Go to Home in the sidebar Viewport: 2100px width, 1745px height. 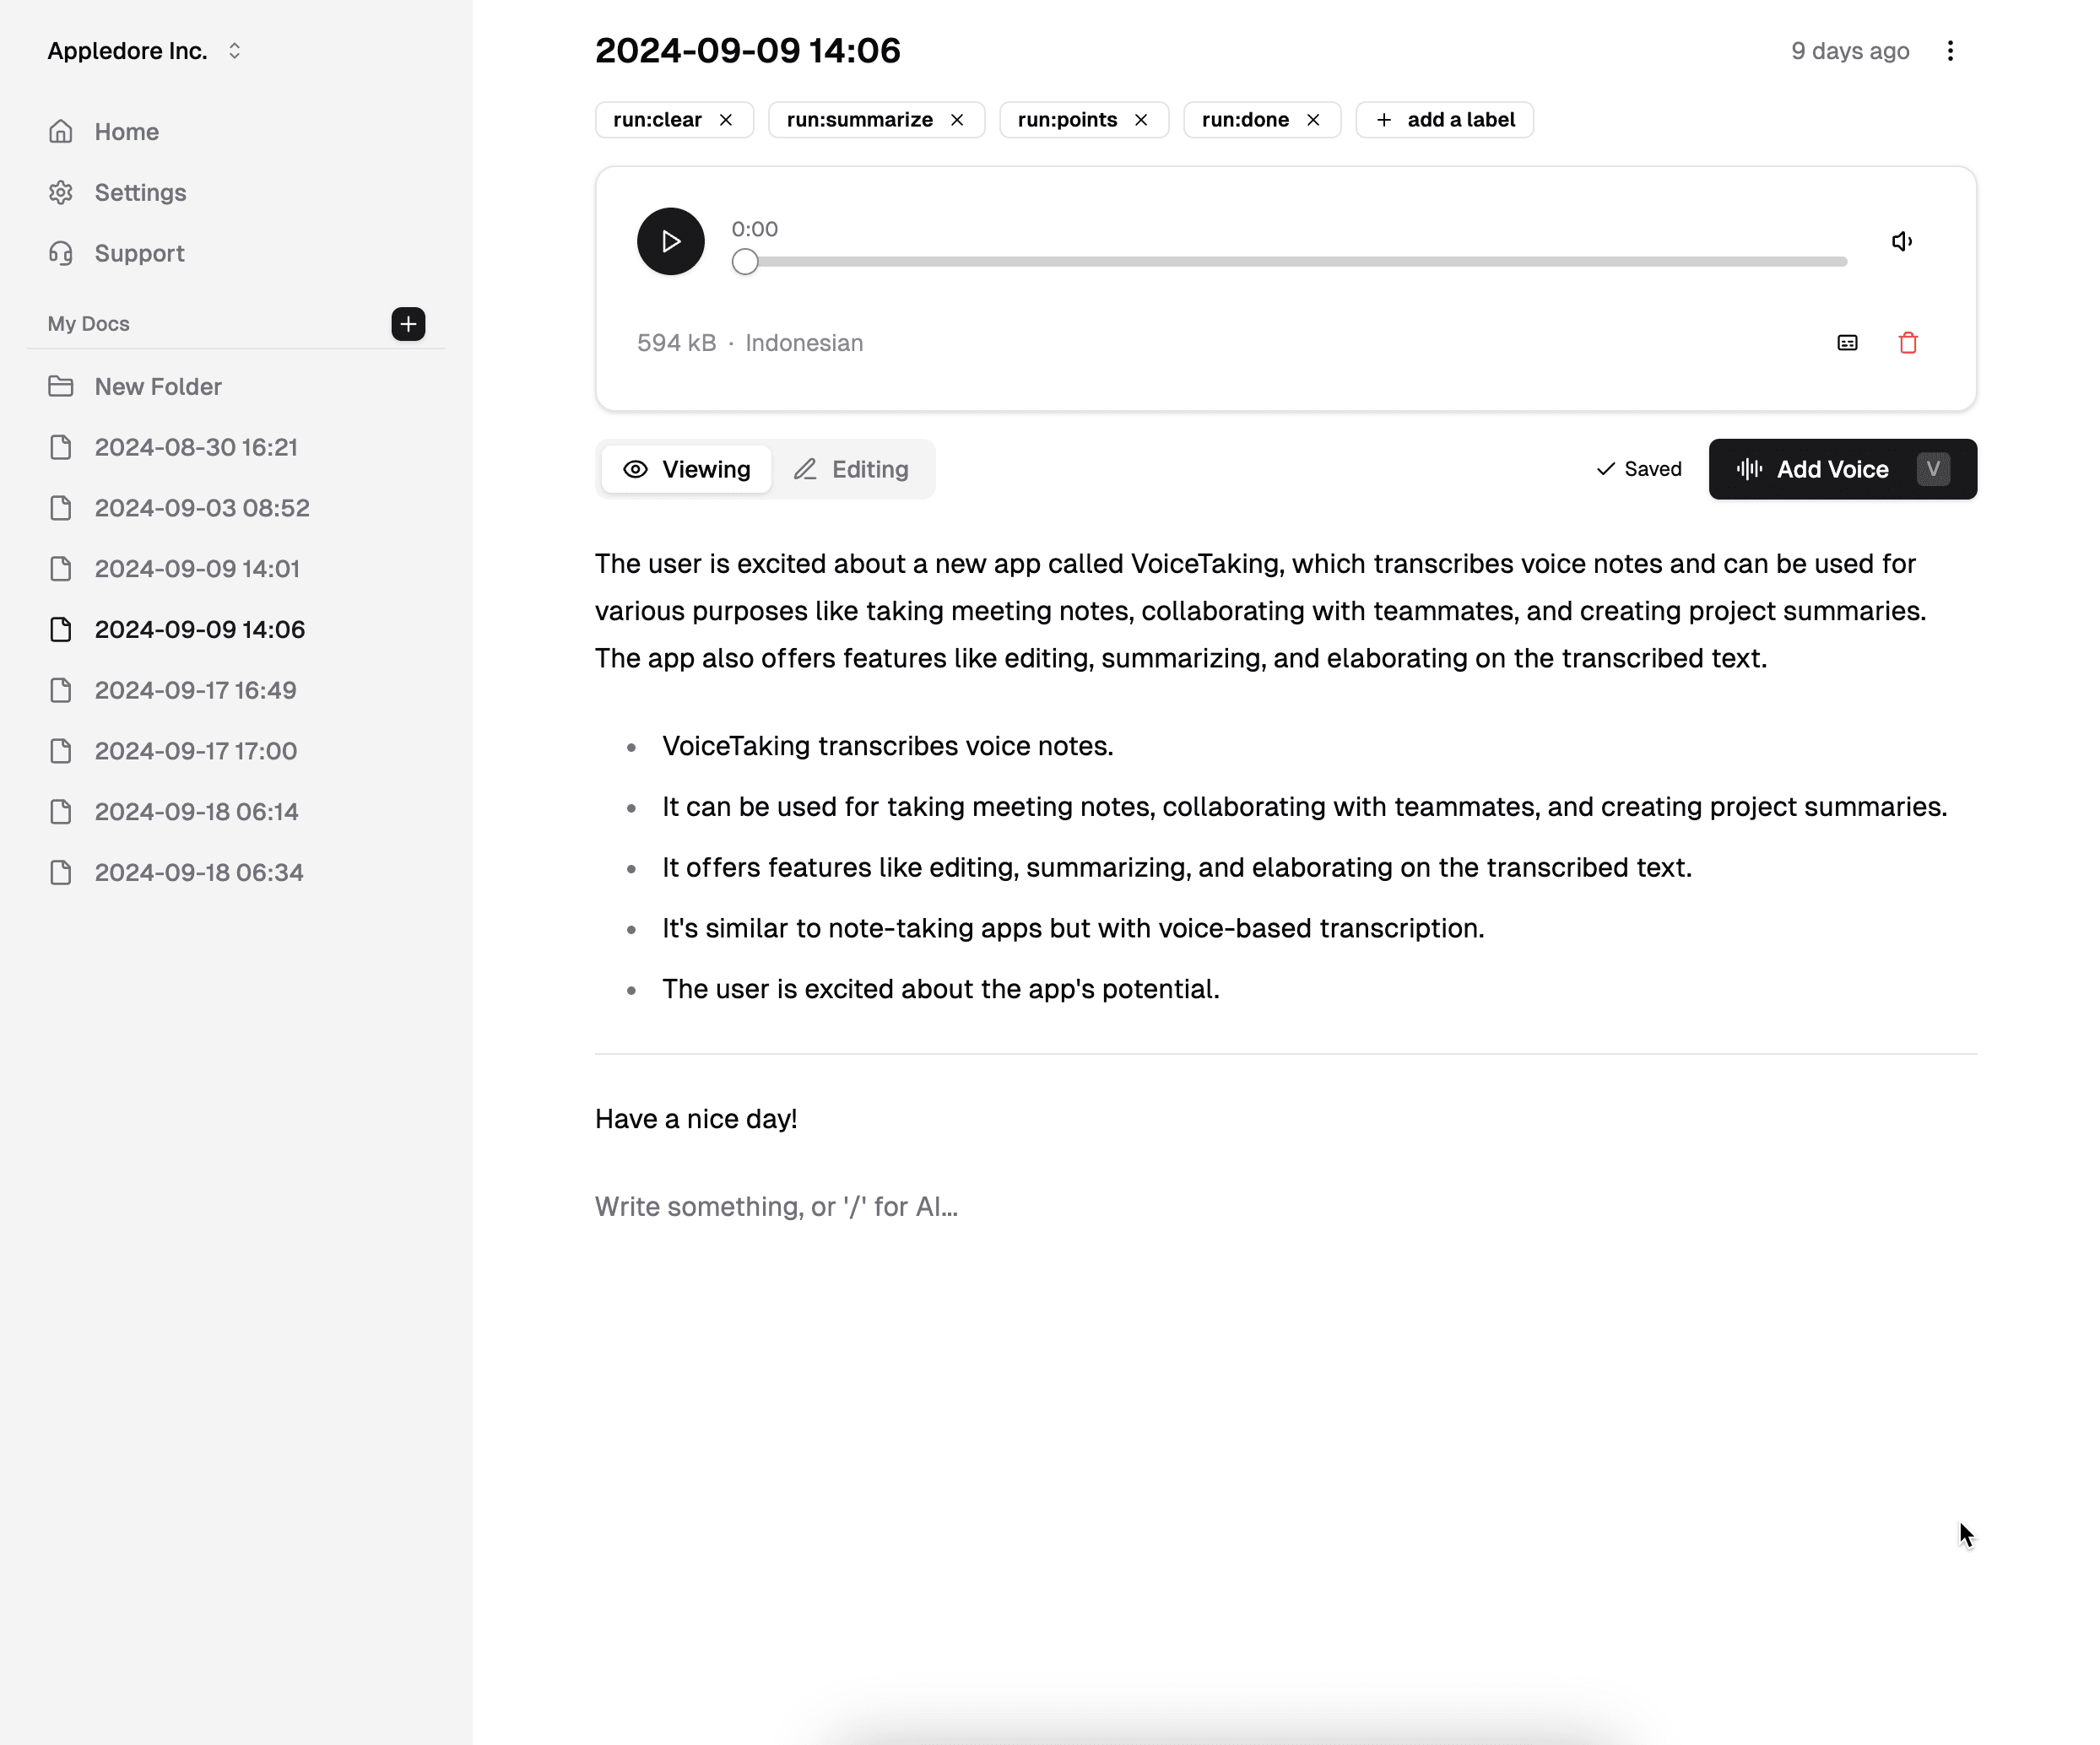[x=126, y=132]
